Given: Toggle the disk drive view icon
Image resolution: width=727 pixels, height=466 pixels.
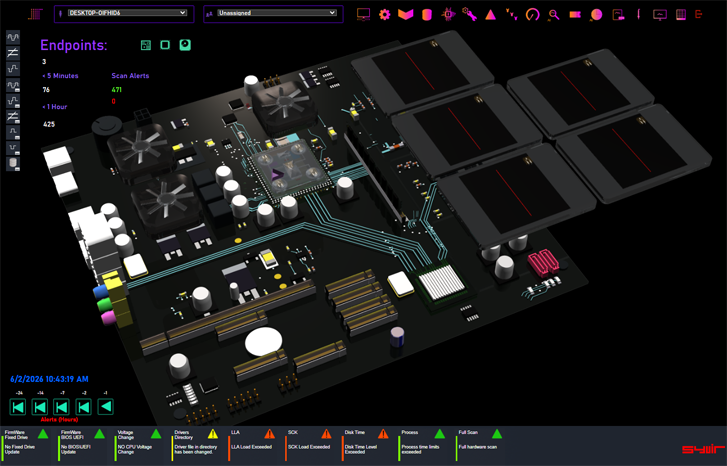Looking at the screenshot, I should click(x=185, y=45).
